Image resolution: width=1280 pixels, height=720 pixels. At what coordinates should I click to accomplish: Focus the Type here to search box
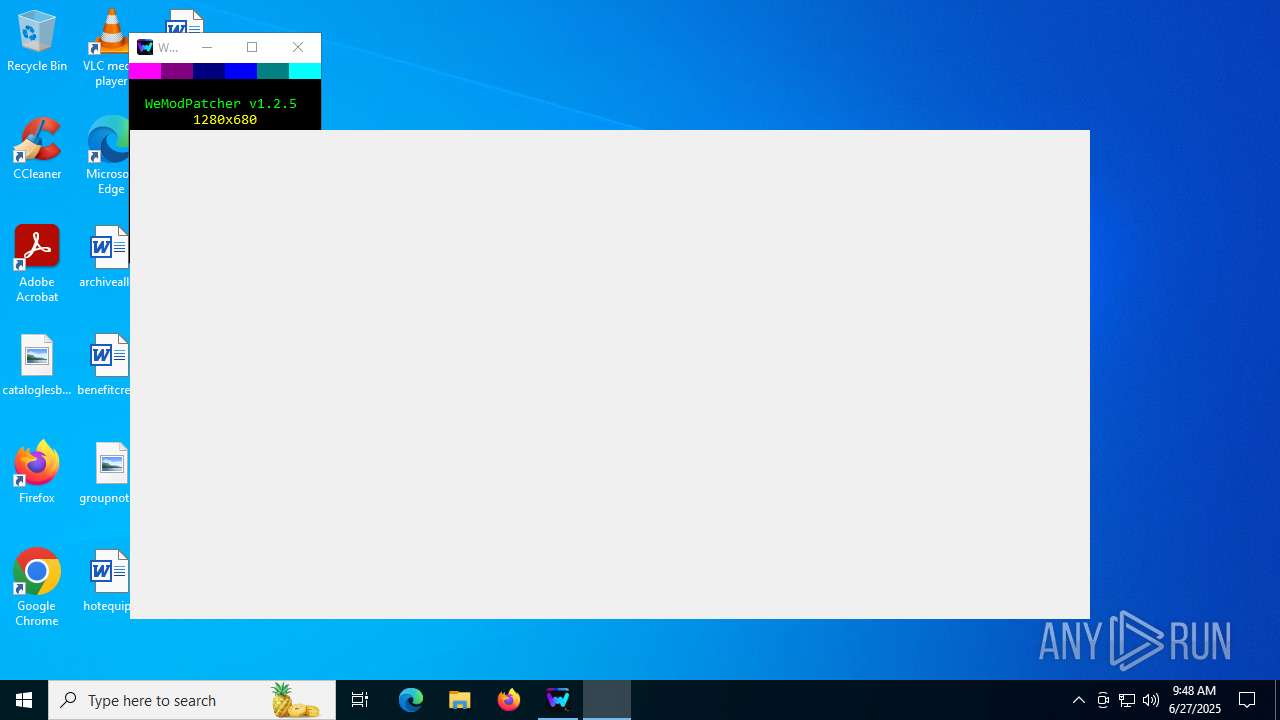point(192,700)
